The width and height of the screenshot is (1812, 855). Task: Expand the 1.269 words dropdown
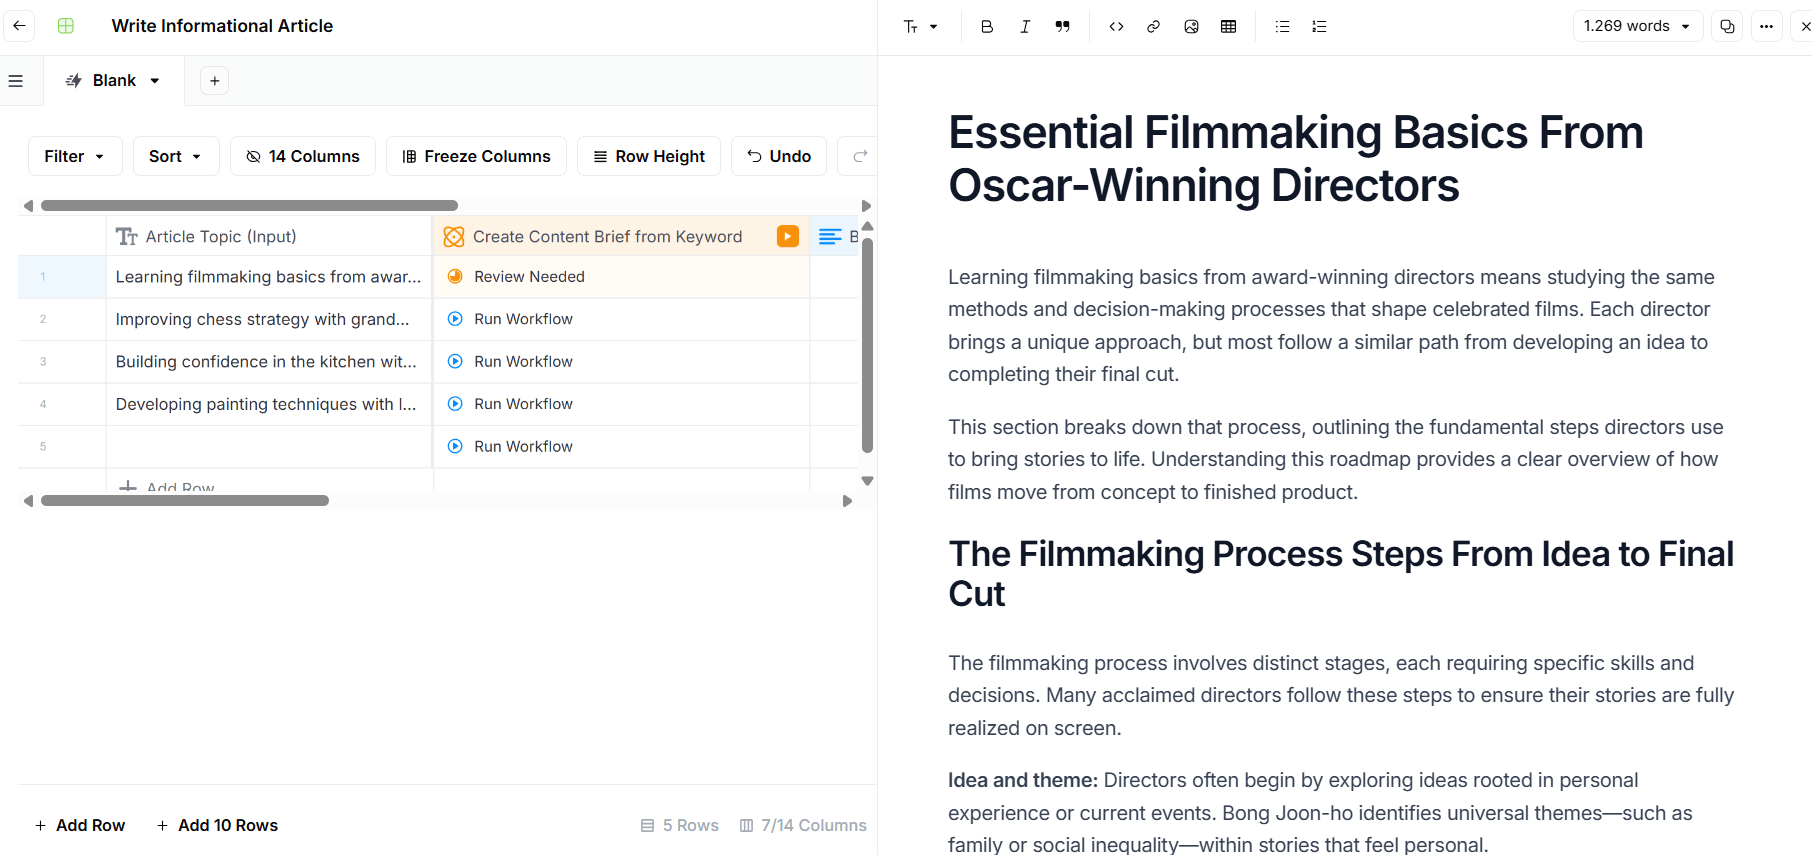(x=1637, y=26)
